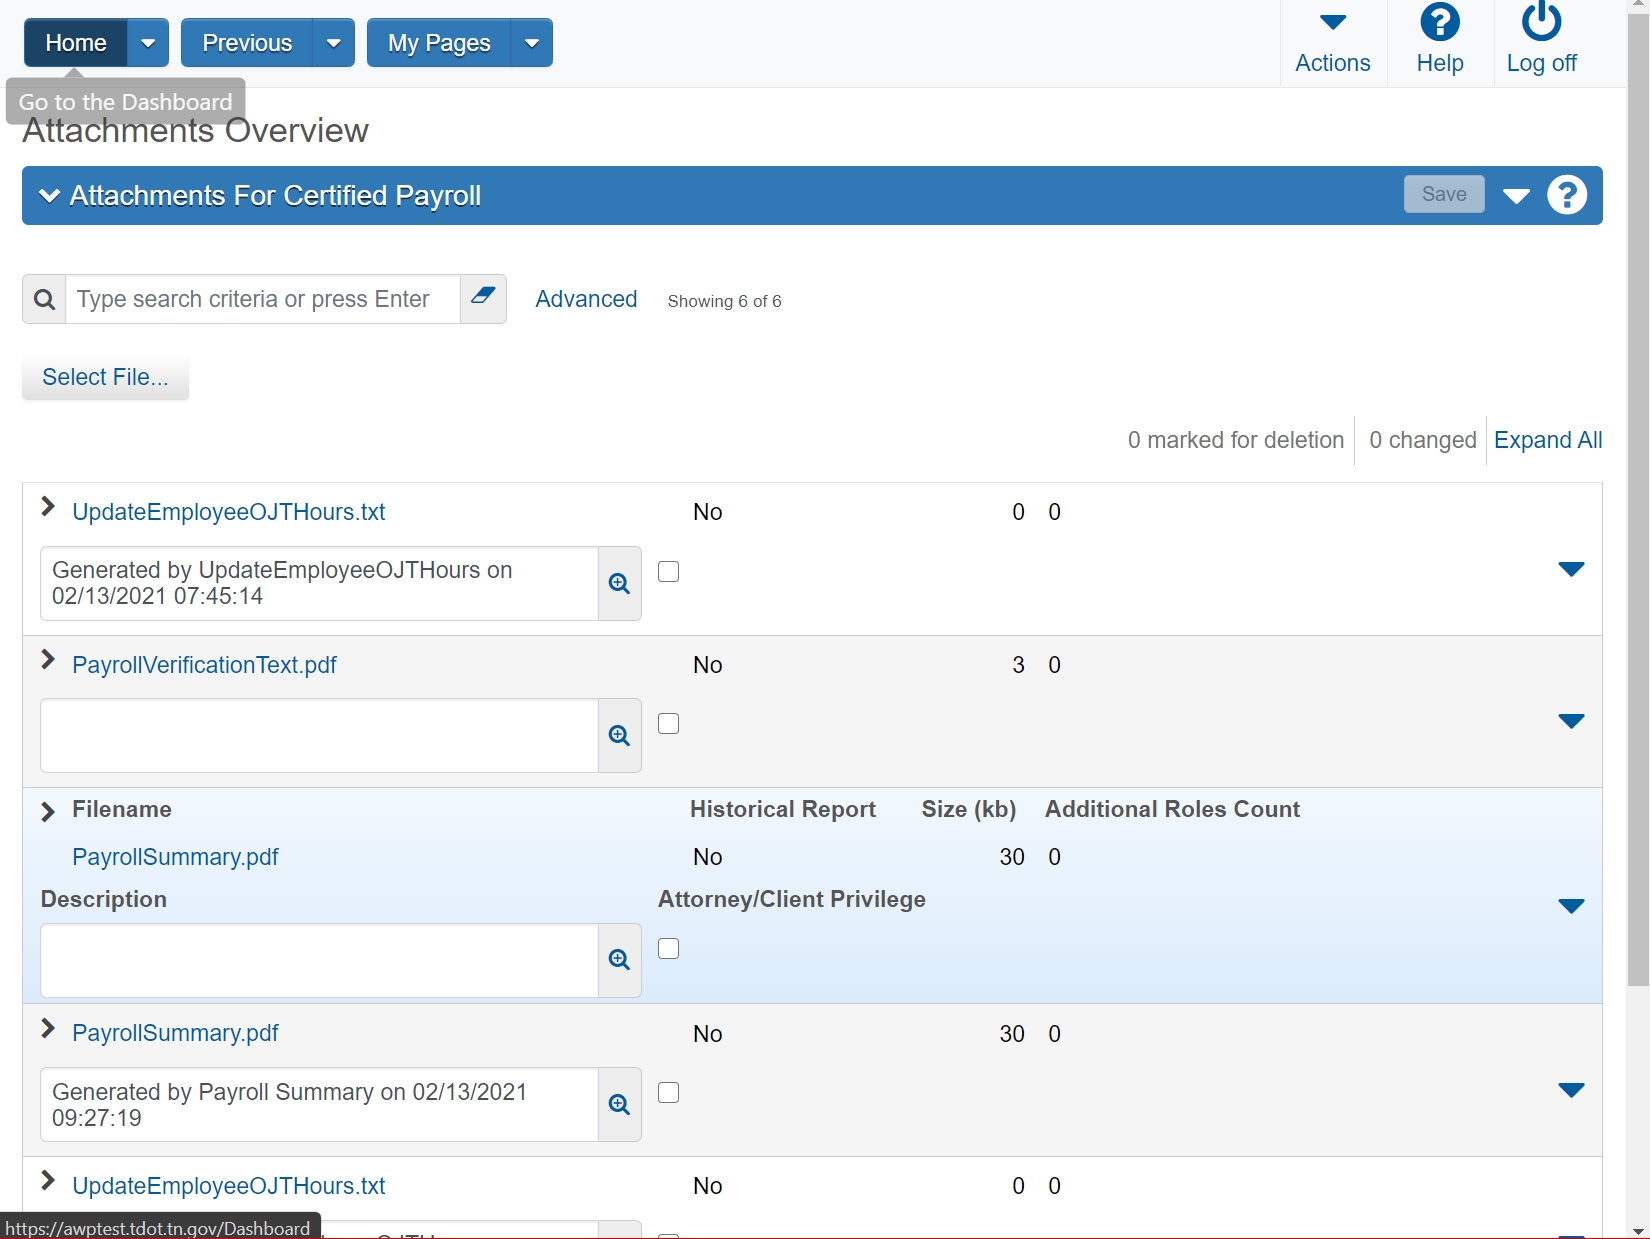Click the page vertical scrollbar
This screenshot has width=1650, height=1239.
click(x=1638, y=500)
